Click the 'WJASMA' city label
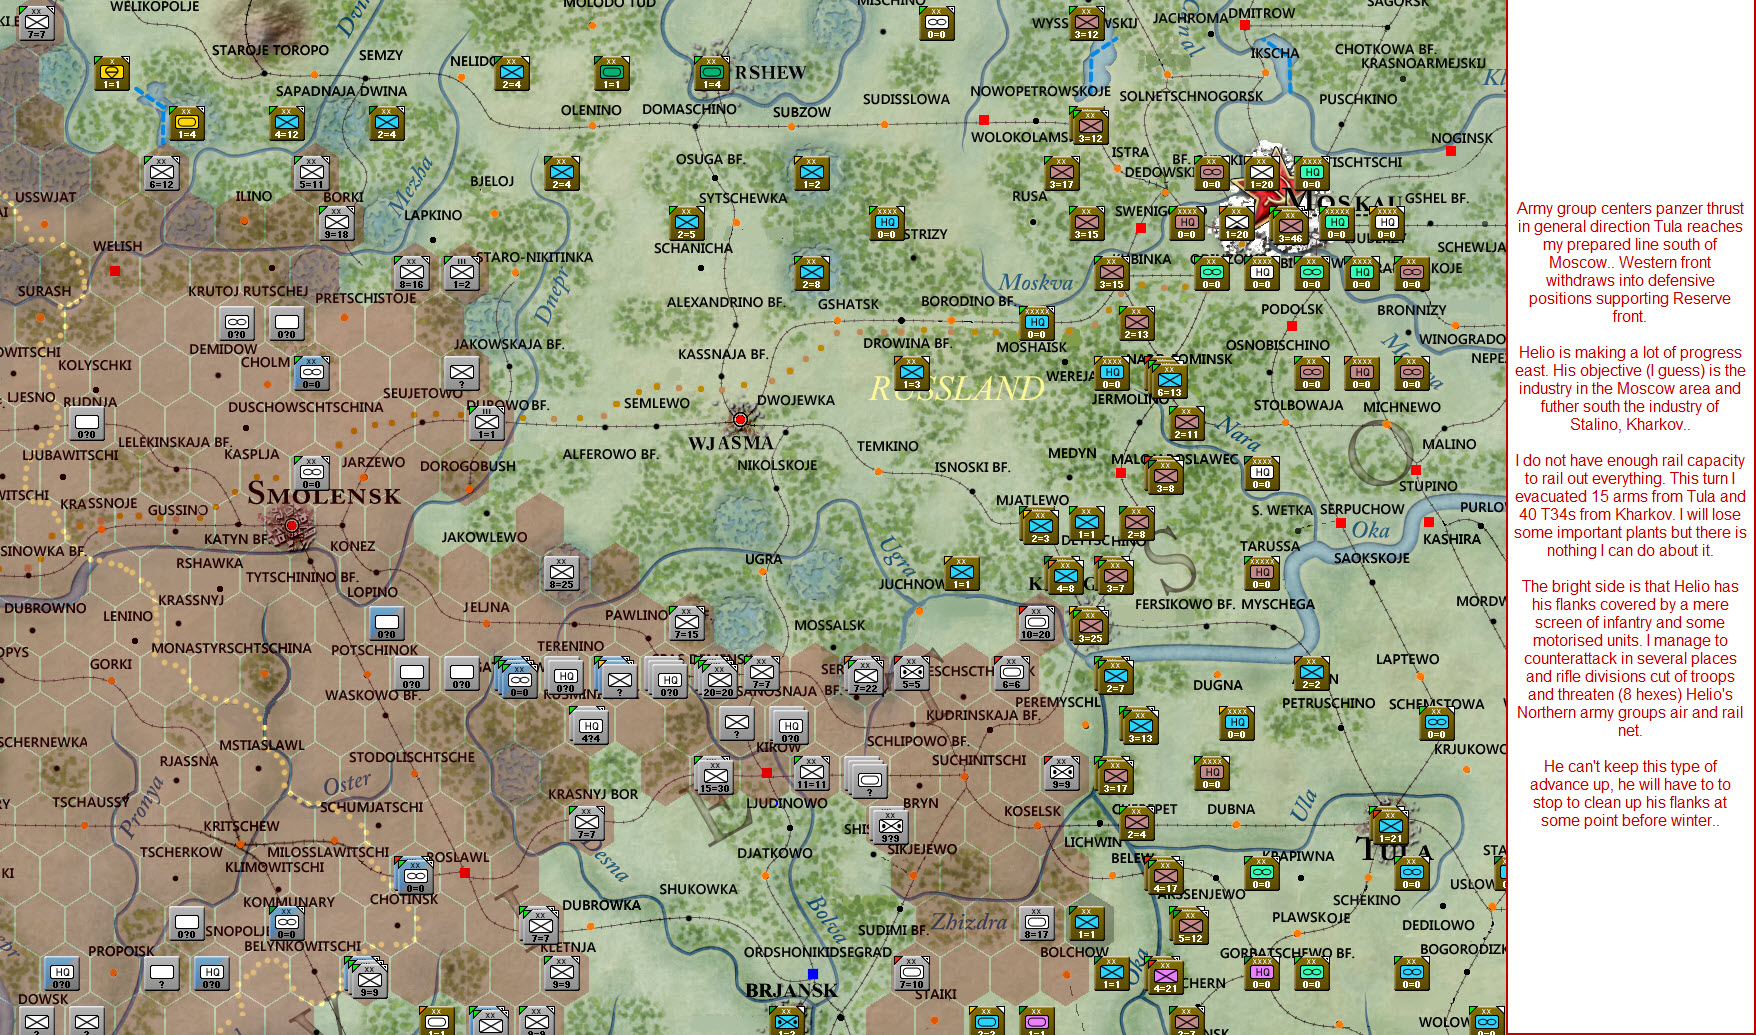The height and width of the screenshot is (1035, 1756). click(x=730, y=443)
